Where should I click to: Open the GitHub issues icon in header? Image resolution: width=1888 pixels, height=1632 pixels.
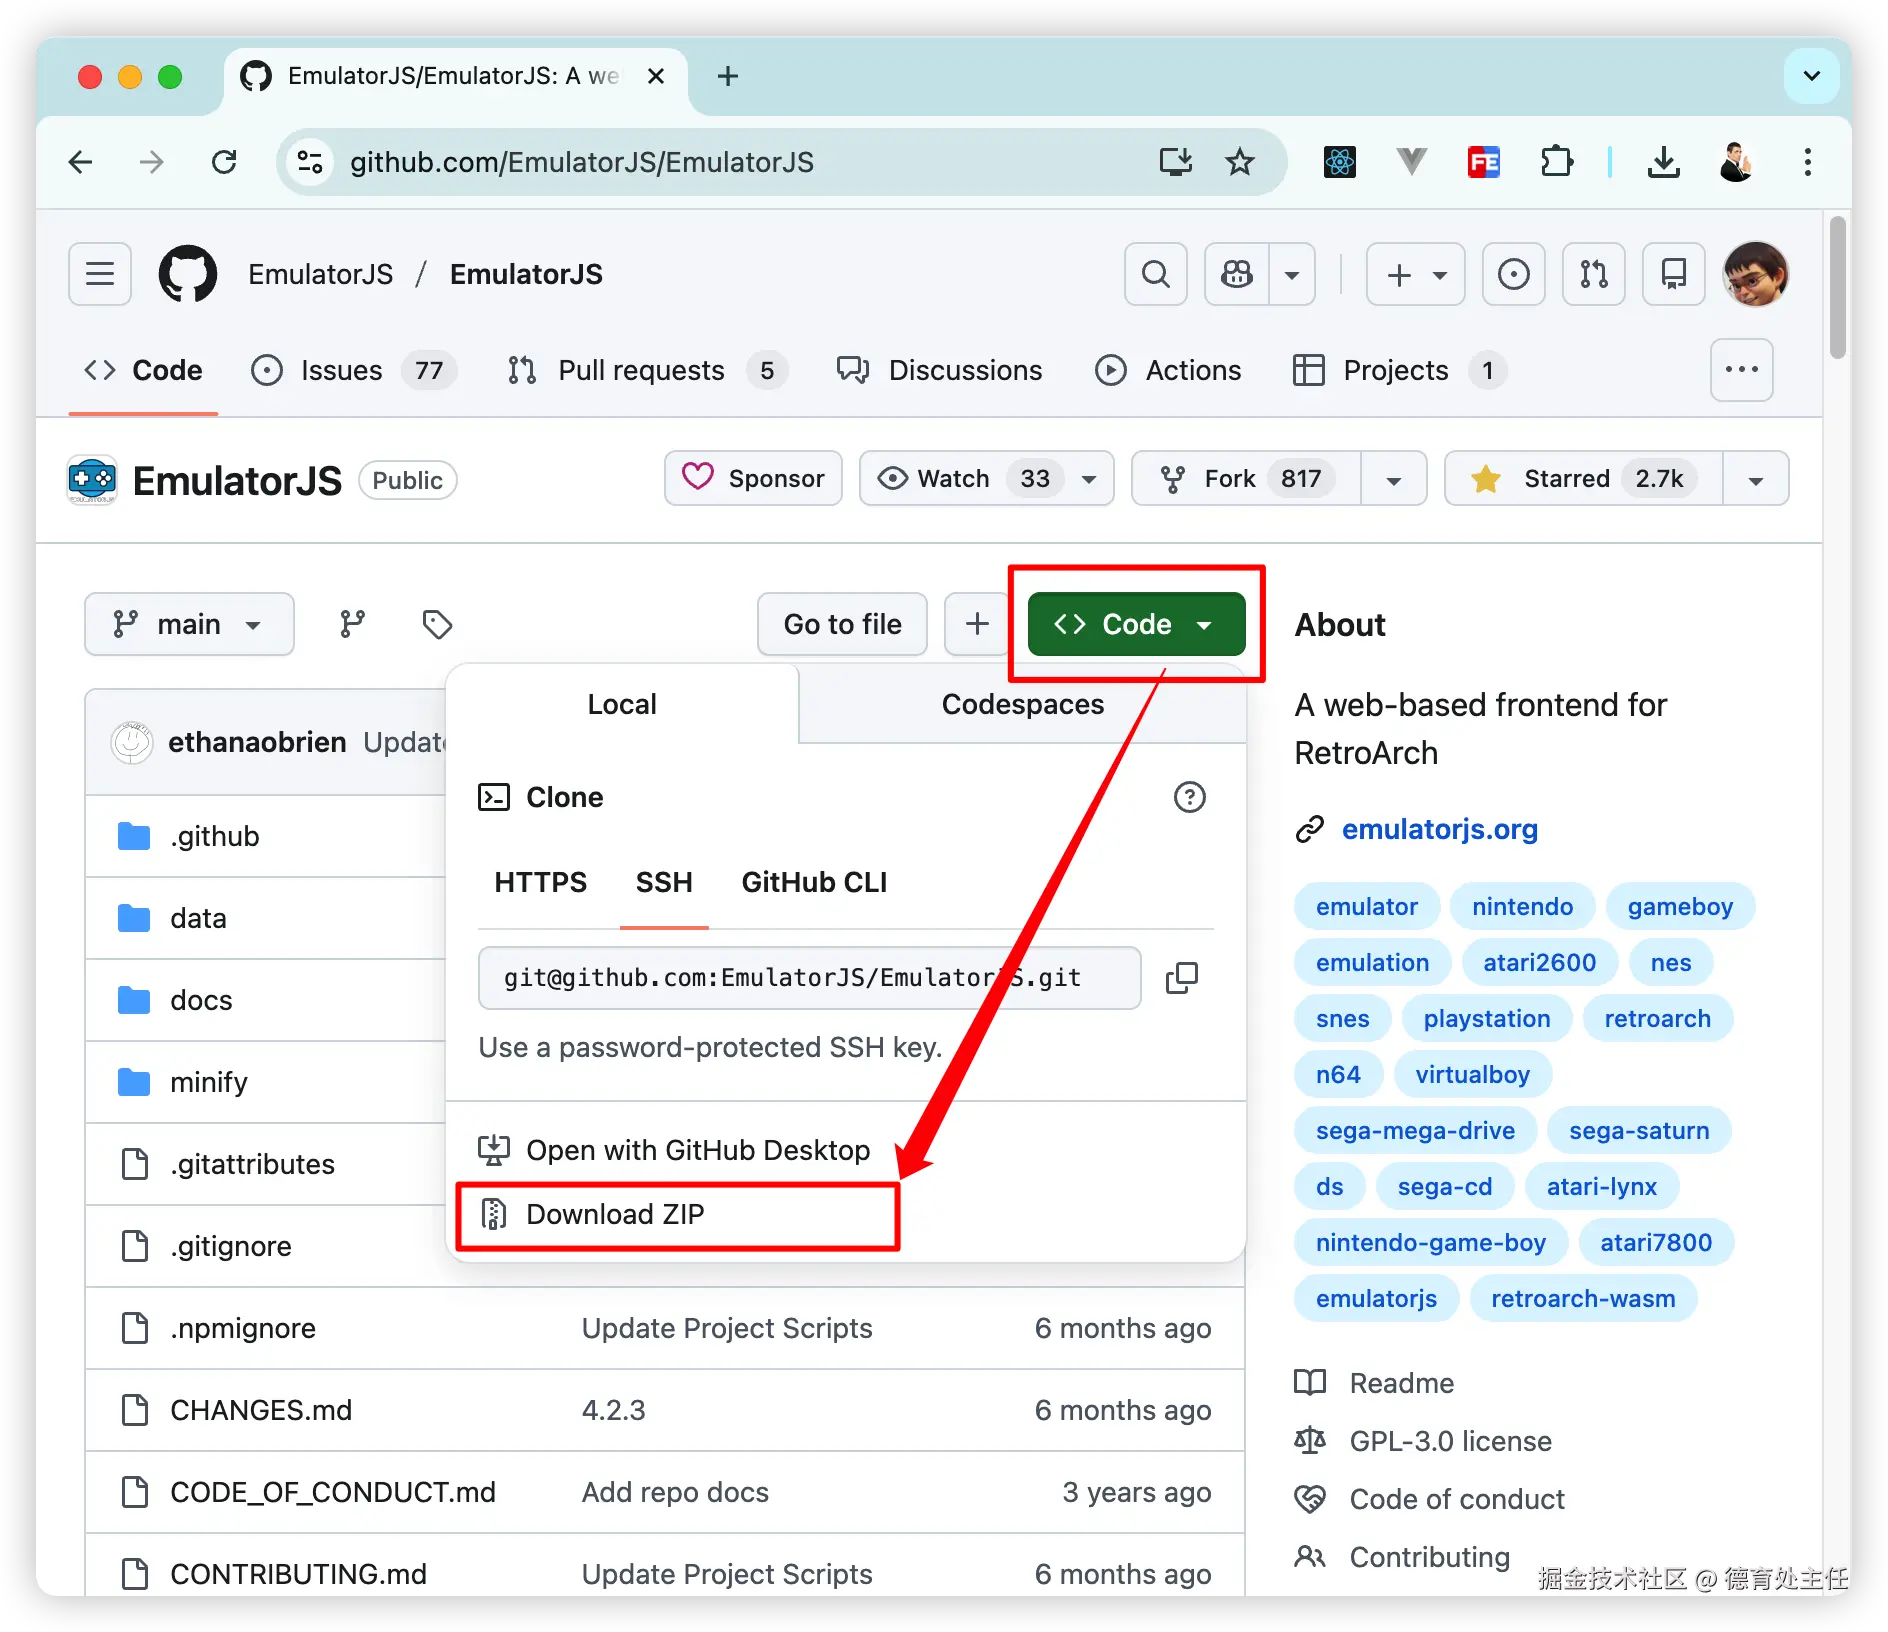pos(1514,274)
